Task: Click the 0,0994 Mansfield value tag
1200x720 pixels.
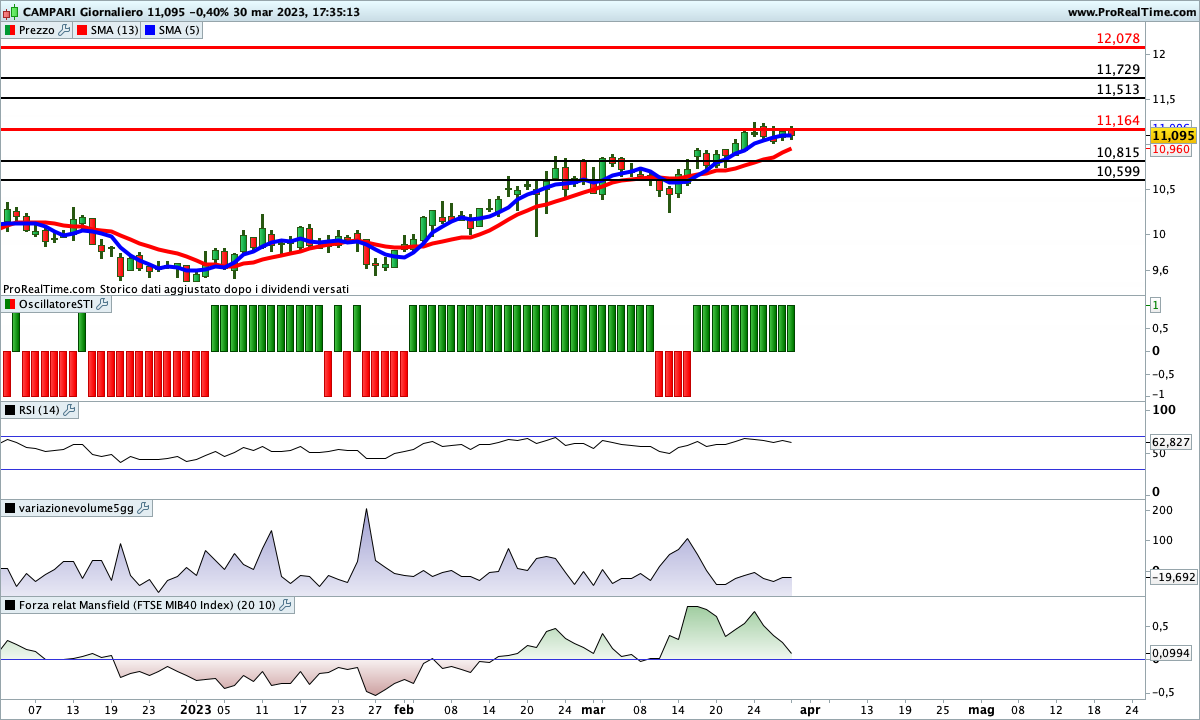Action: coord(1171,653)
